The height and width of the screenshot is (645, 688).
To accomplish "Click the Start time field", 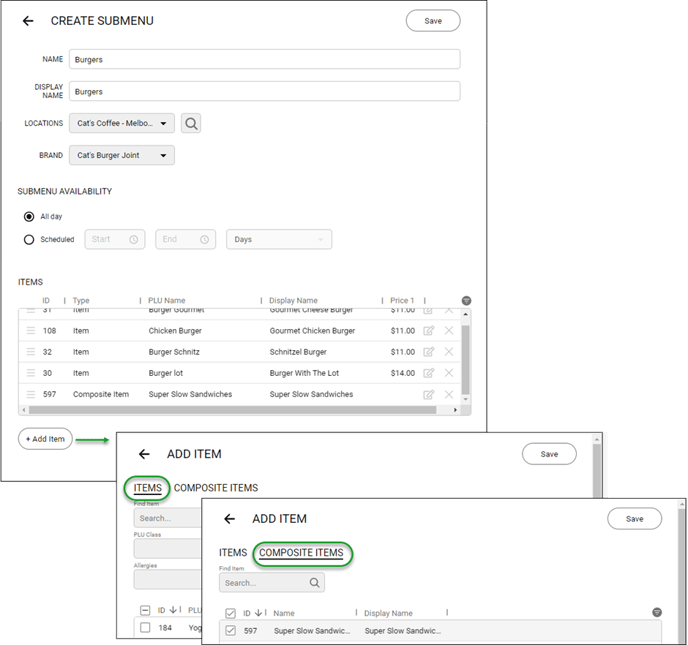I will point(115,240).
